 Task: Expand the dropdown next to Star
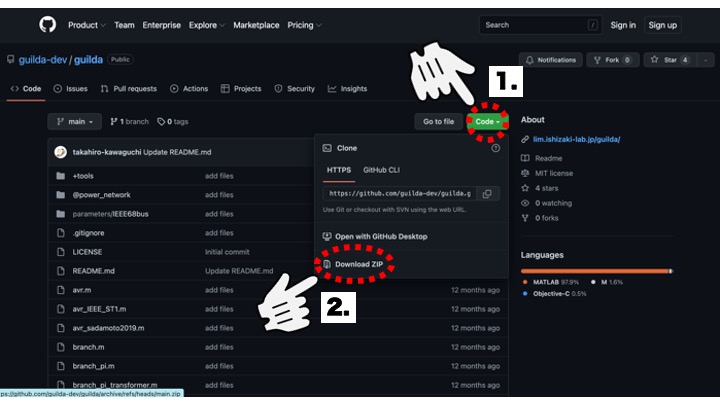(x=706, y=60)
